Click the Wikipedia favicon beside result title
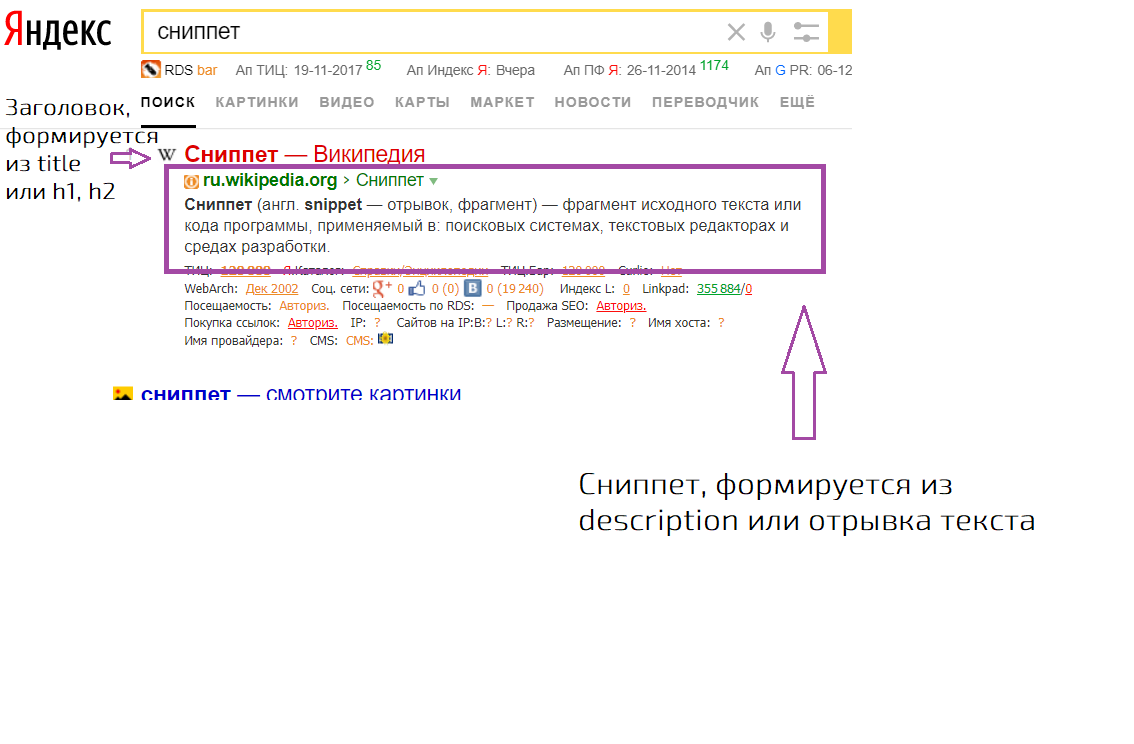 tap(167, 154)
